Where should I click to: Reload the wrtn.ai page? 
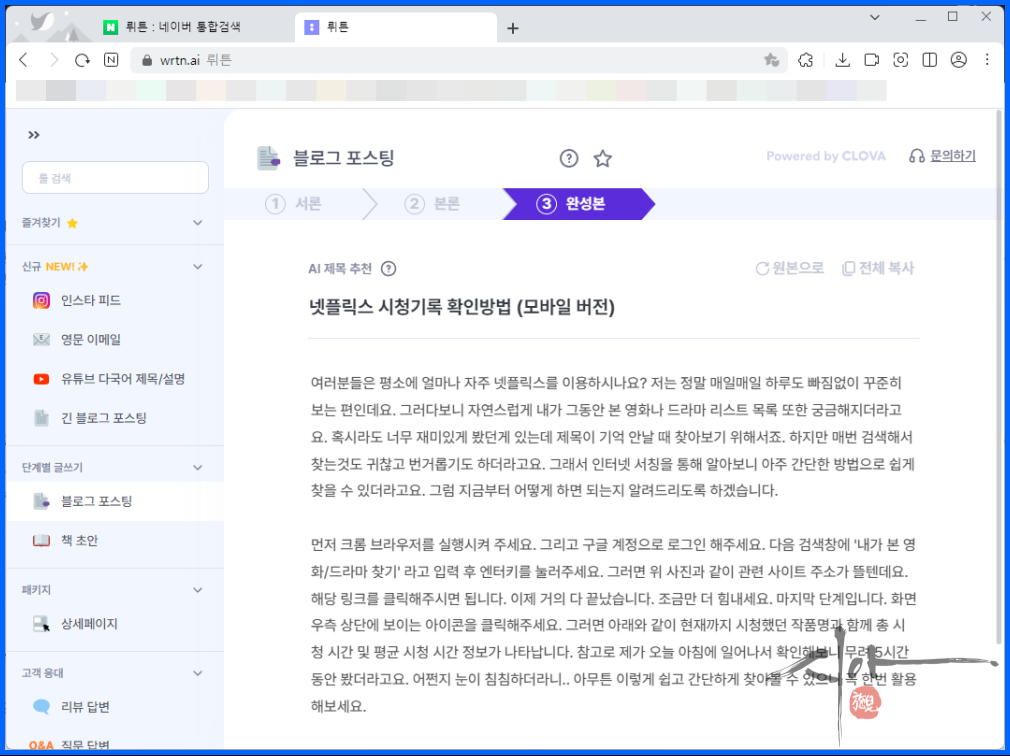coord(82,60)
